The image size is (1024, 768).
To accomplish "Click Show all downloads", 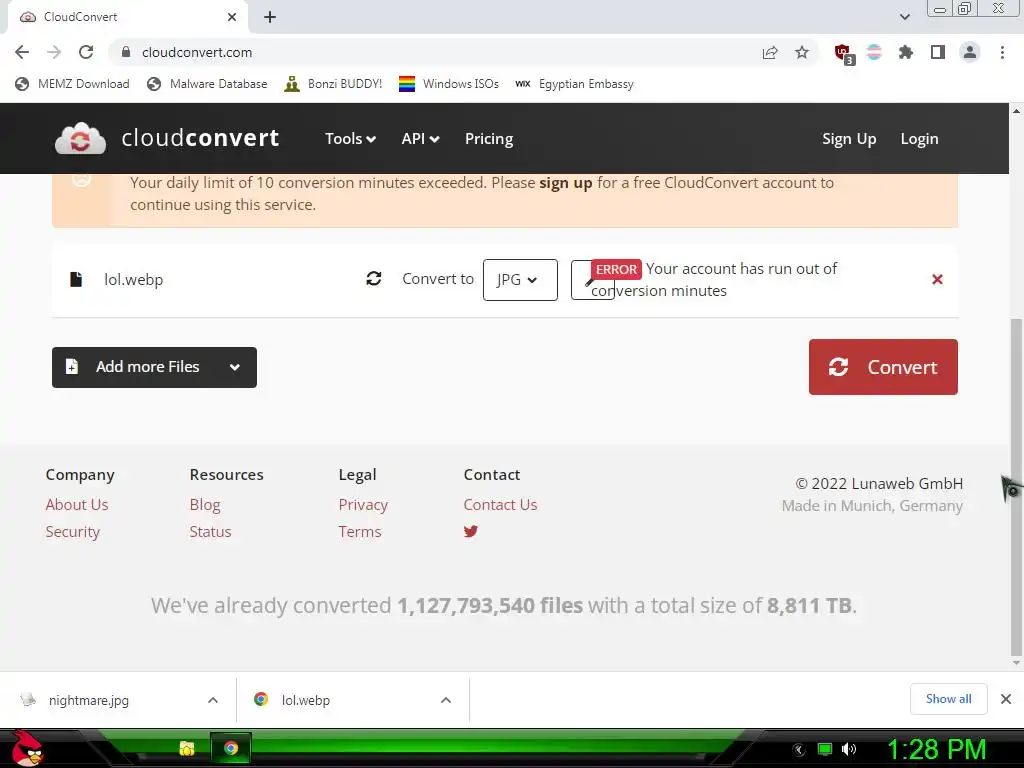I will 948,699.
